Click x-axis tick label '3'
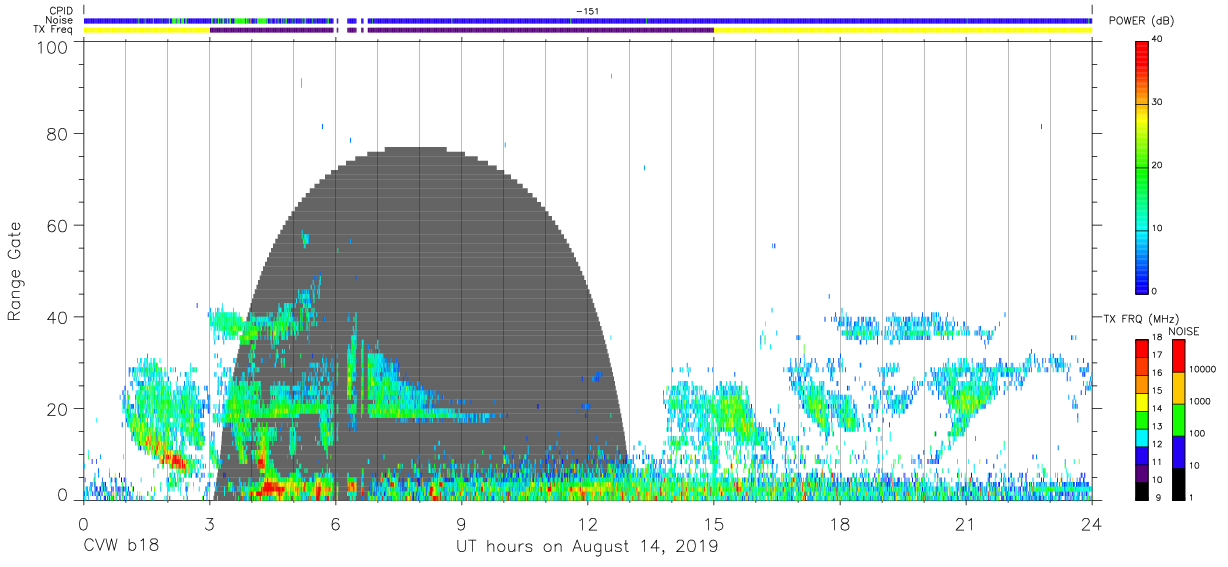1228x567 pixels. [209, 525]
